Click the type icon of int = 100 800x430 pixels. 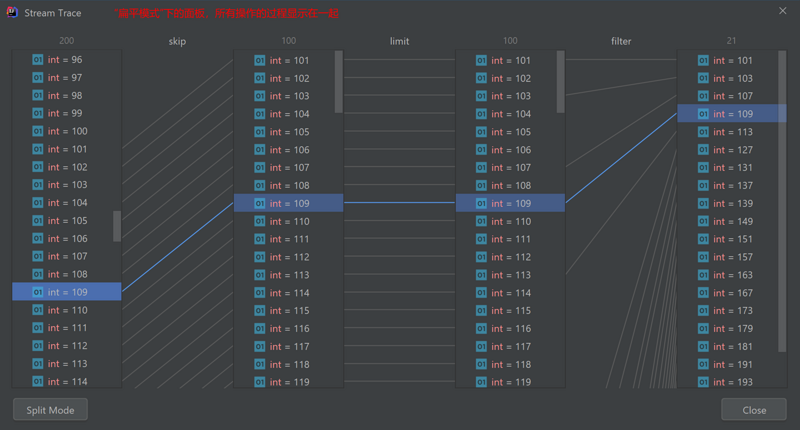click(x=37, y=131)
